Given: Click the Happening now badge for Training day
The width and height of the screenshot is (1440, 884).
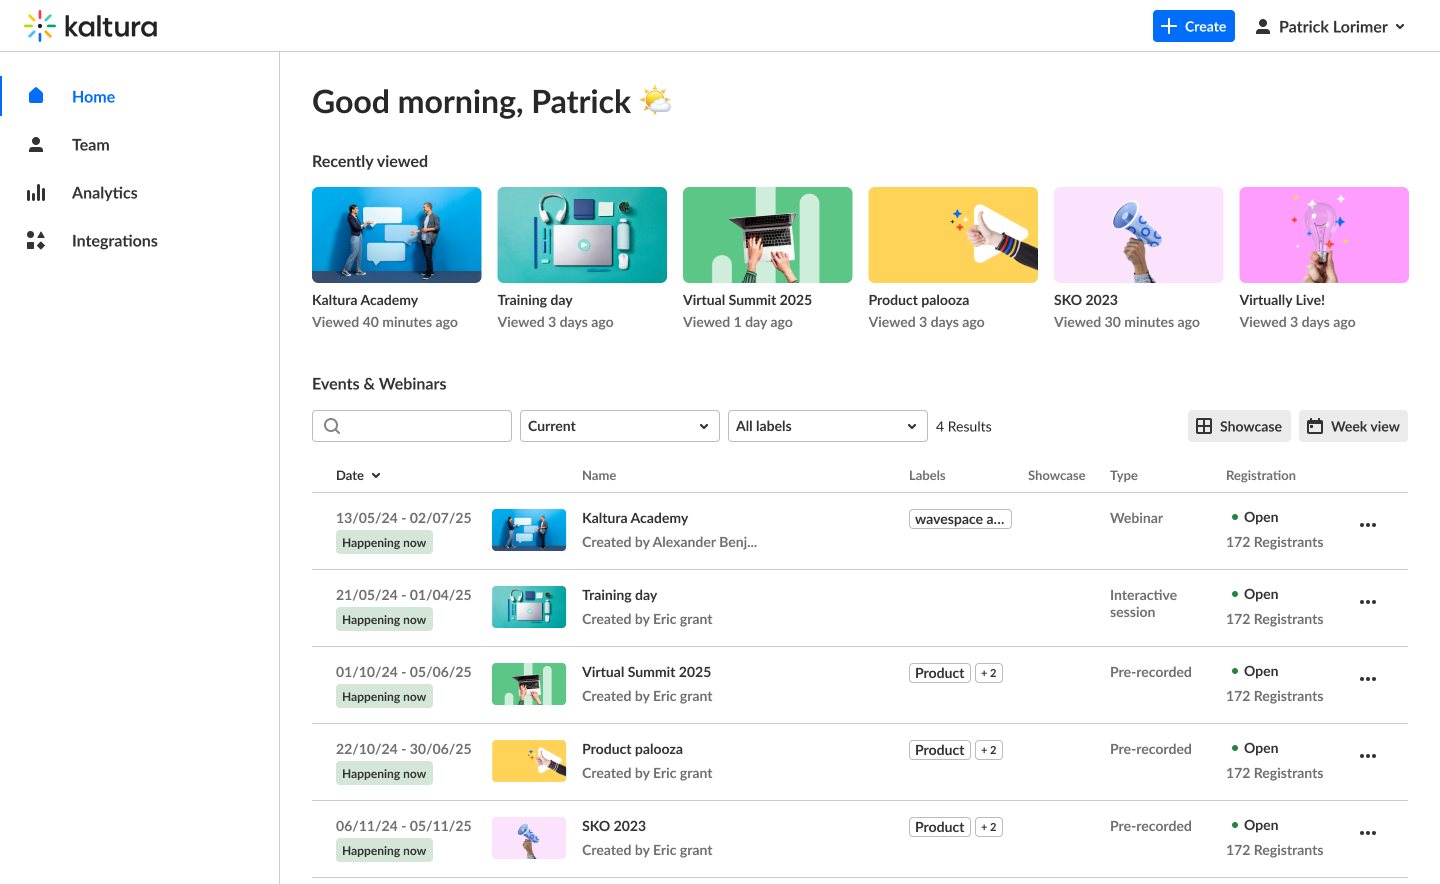Looking at the screenshot, I should 384,620.
